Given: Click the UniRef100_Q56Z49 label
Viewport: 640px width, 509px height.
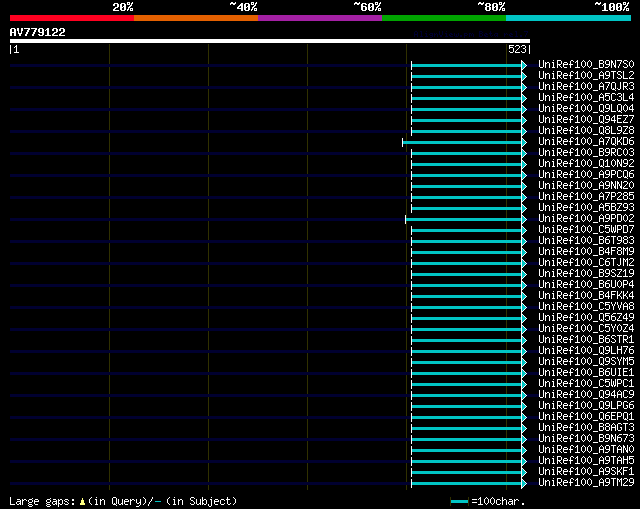Looking at the screenshot, I should point(586,318).
